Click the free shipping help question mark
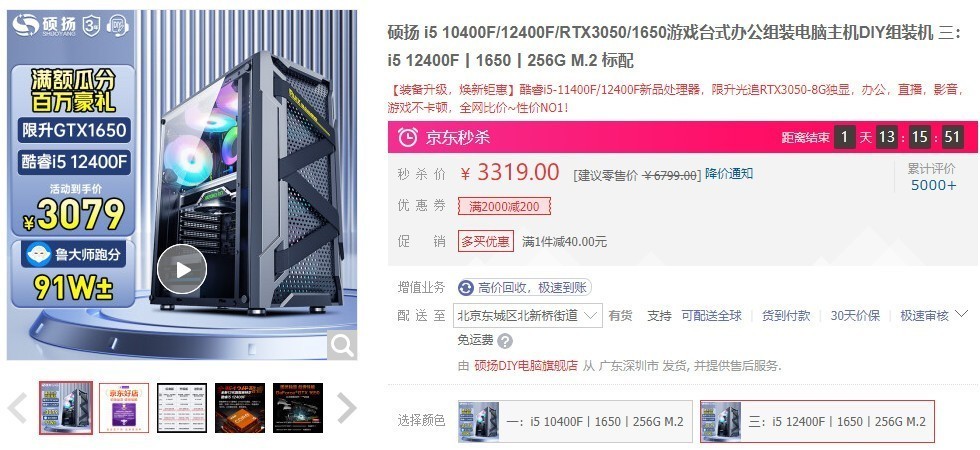980x450 pixels. (x=505, y=341)
